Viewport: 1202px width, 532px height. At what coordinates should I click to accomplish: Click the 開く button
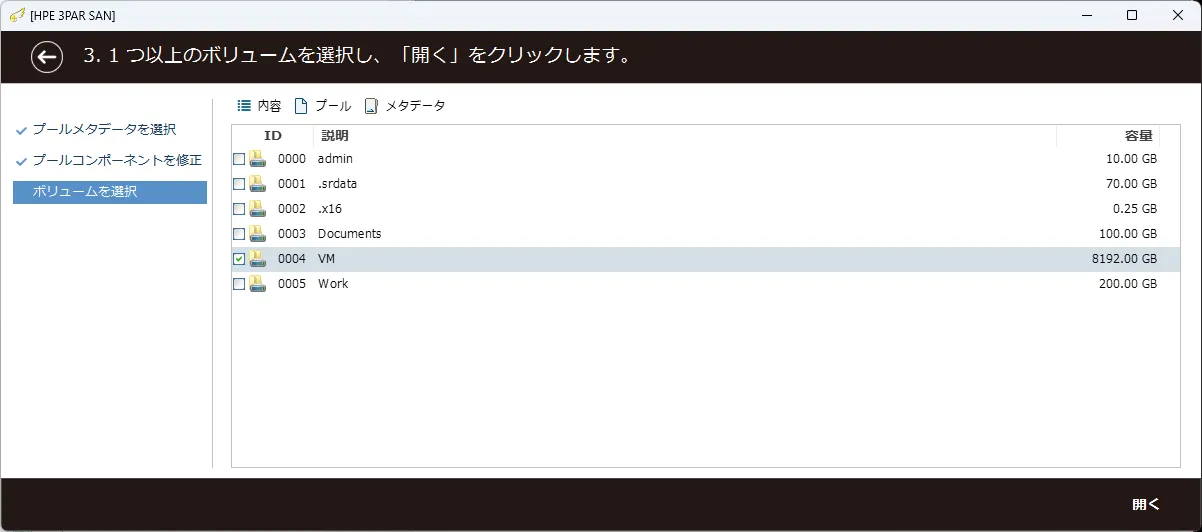pos(1146,504)
